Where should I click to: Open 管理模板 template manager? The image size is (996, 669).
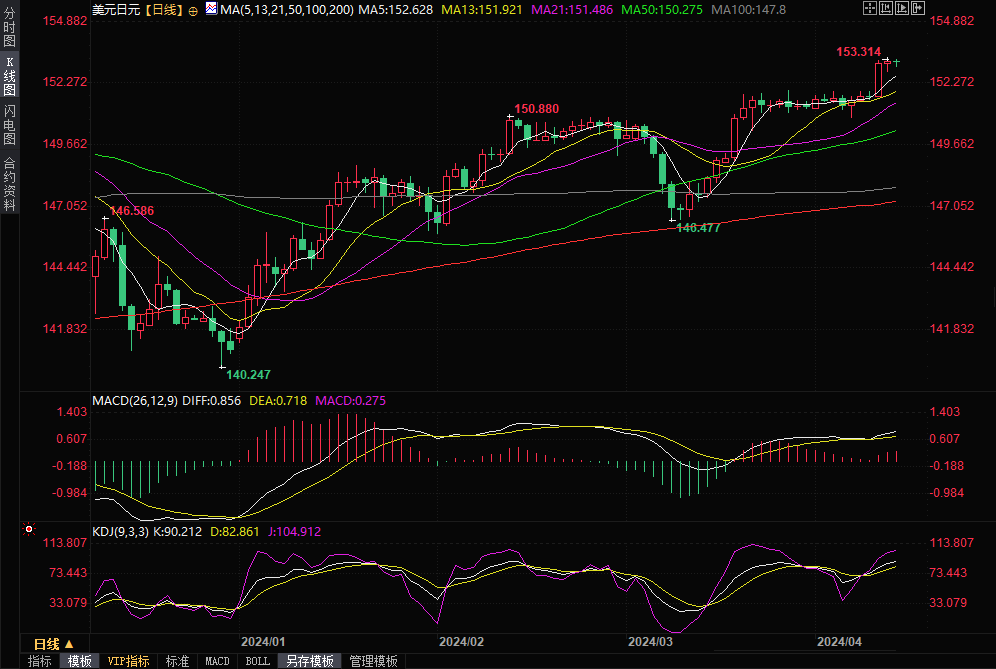pos(372,661)
